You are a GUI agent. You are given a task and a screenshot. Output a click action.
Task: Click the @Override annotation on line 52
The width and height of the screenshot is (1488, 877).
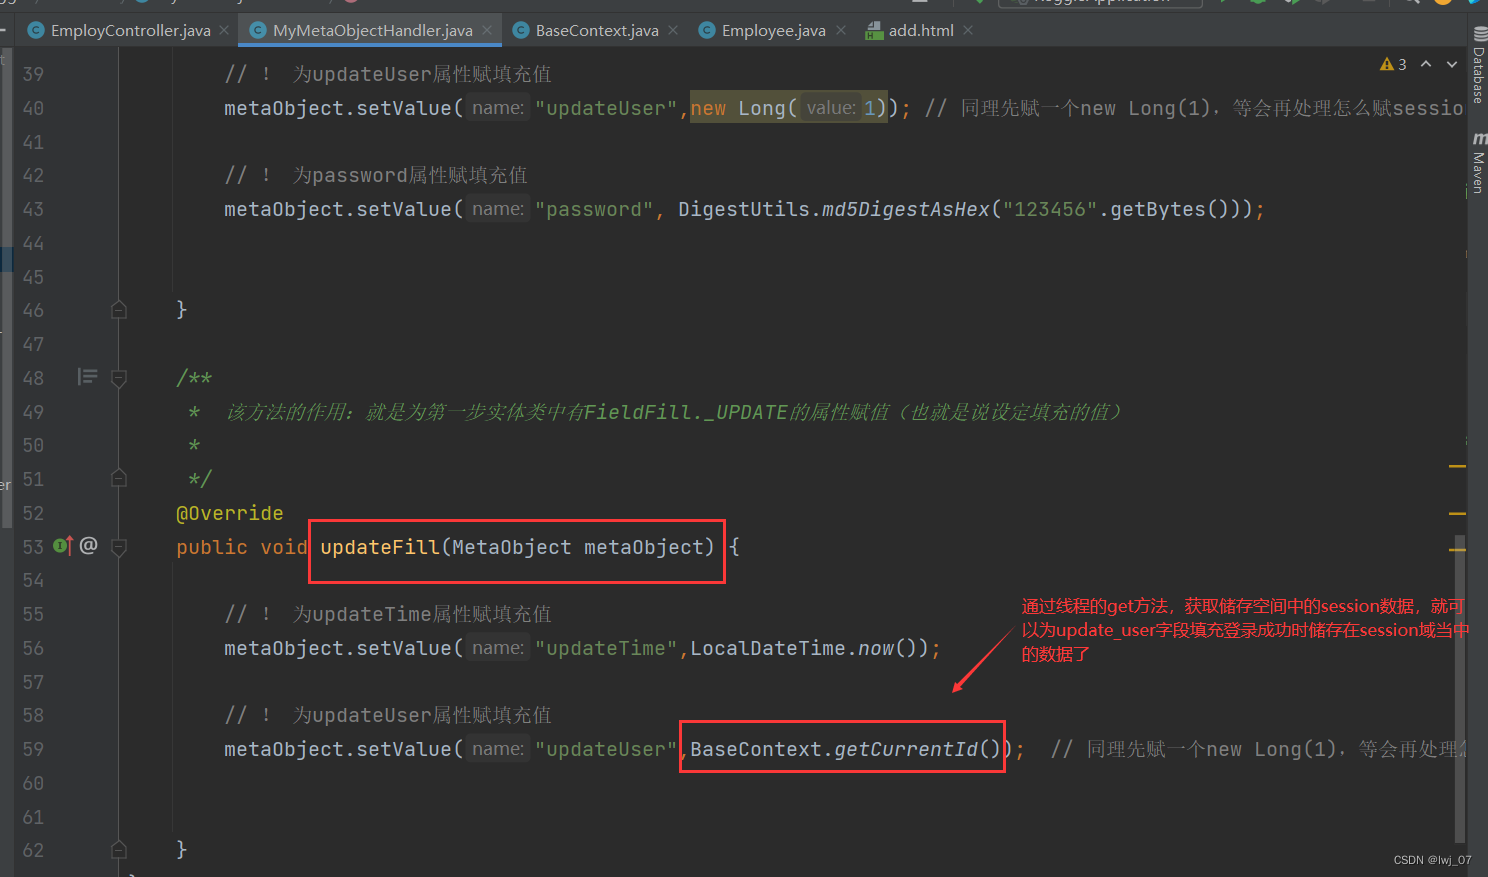point(230,513)
